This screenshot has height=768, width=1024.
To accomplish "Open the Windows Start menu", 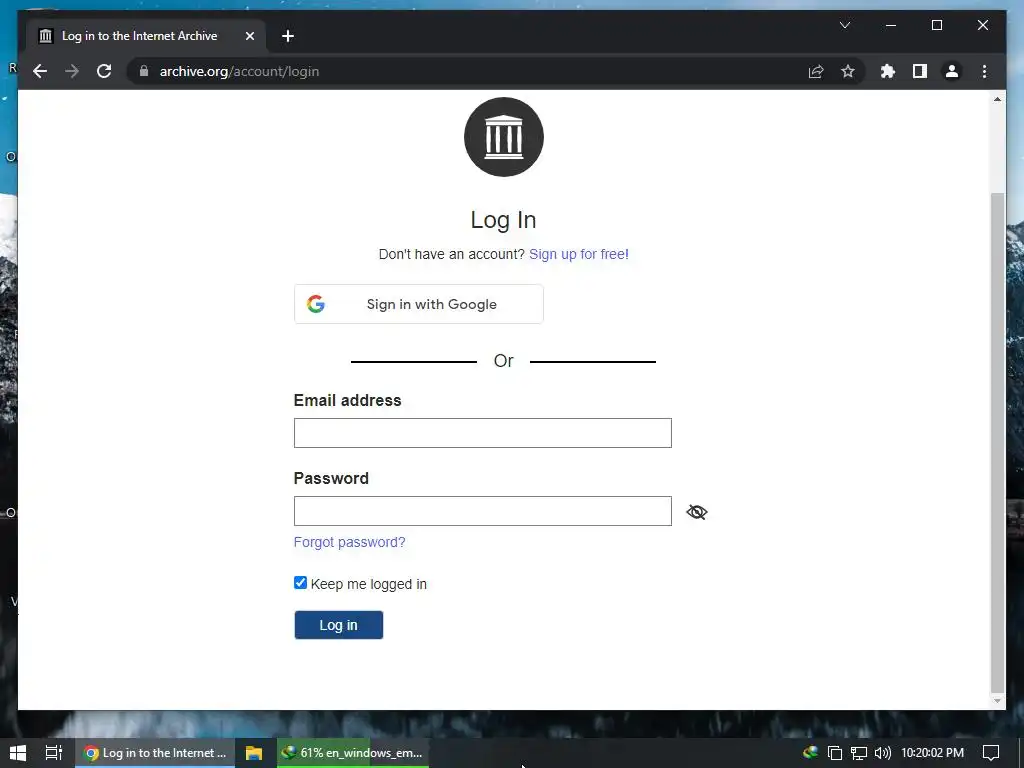I will tap(18, 753).
